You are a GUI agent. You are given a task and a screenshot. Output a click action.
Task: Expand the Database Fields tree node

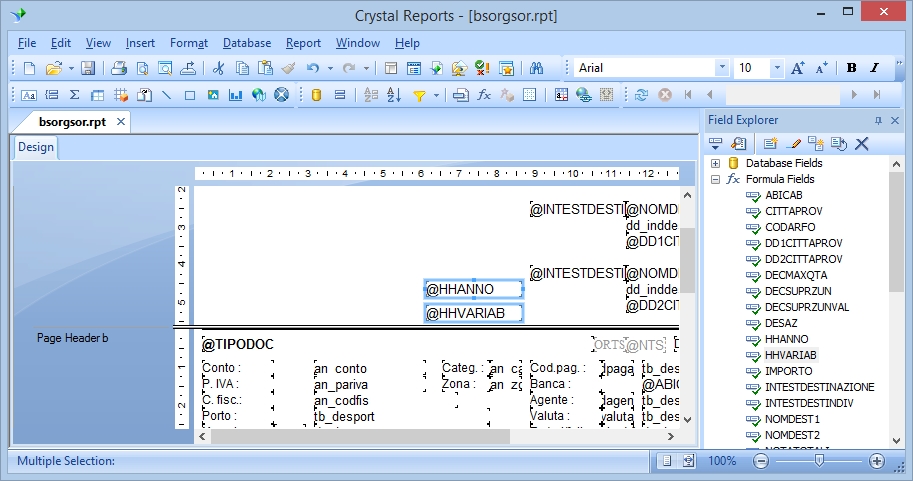point(716,163)
